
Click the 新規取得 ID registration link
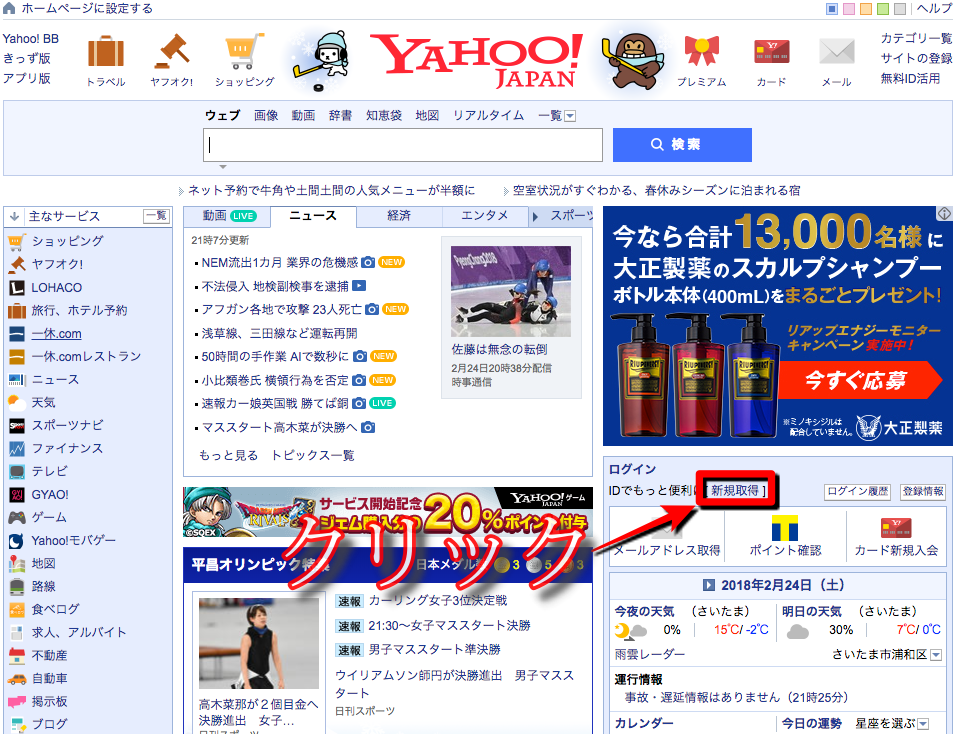(734, 490)
